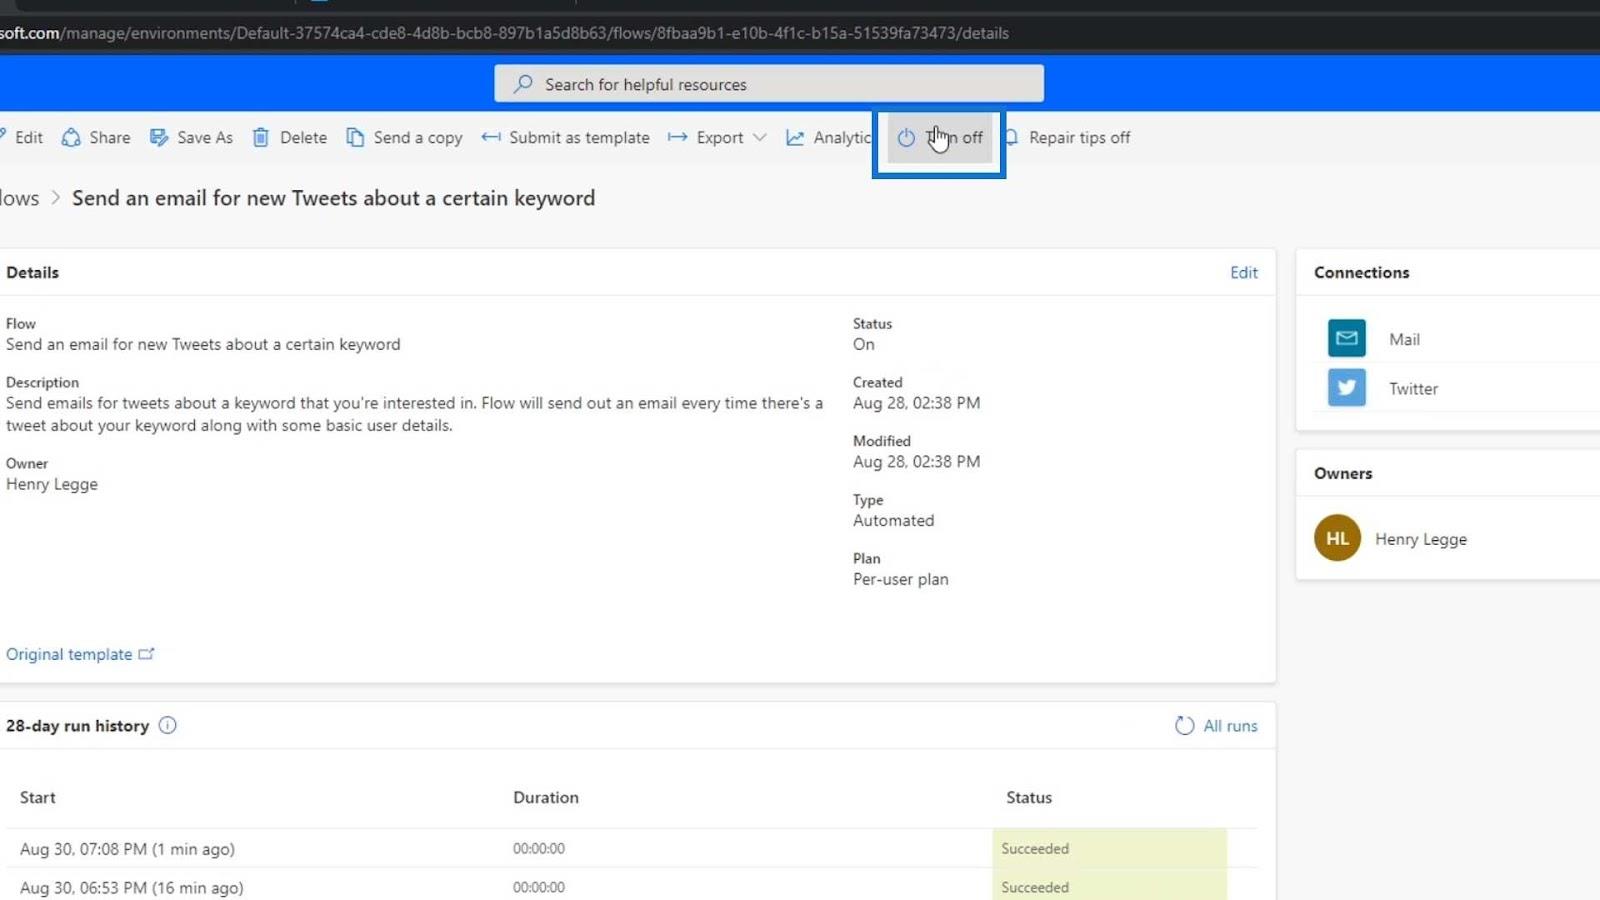Click the 28-day run history info icon
Viewport: 1600px width, 900px height.
168,726
